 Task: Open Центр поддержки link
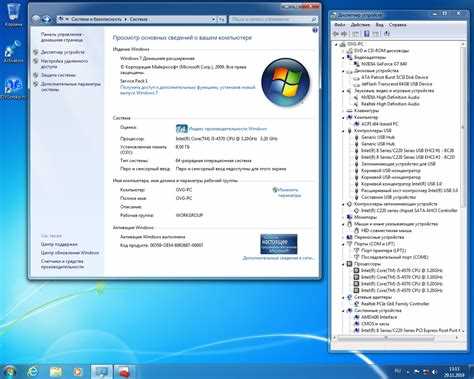(59, 244)
